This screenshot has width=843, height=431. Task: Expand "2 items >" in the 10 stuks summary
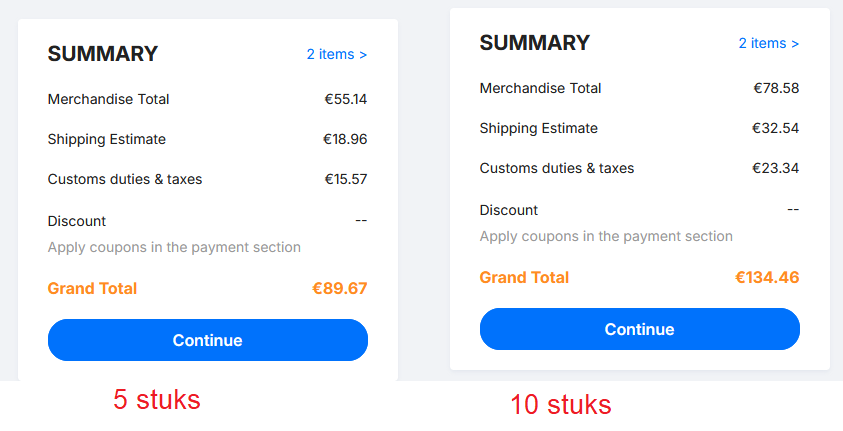tap(768, 43)
